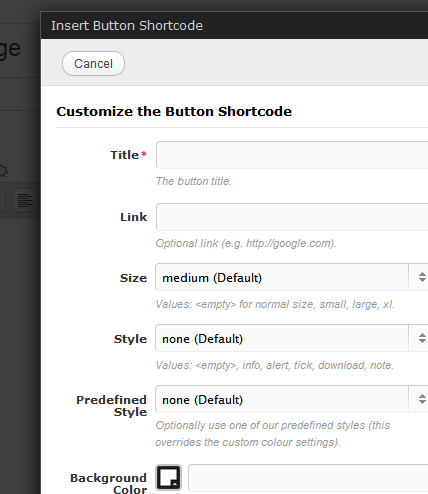Click the Link field label

coord(133,217)
